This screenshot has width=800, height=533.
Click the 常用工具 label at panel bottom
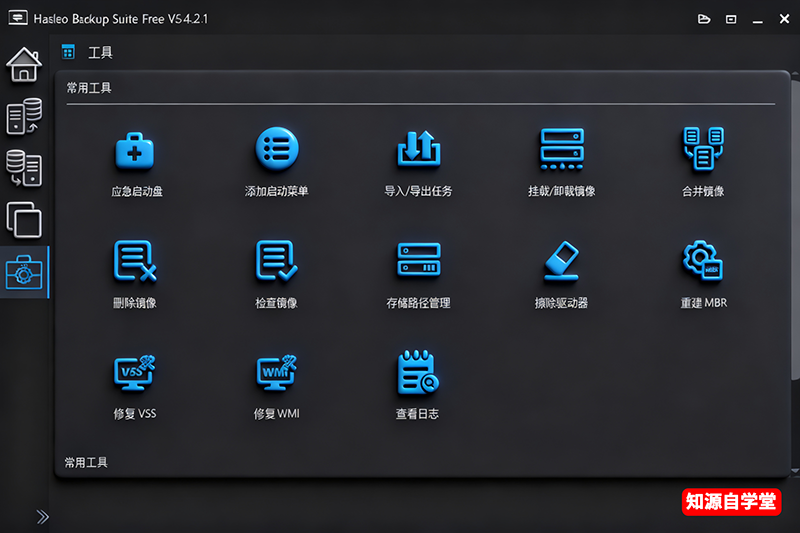coord(86,463)
